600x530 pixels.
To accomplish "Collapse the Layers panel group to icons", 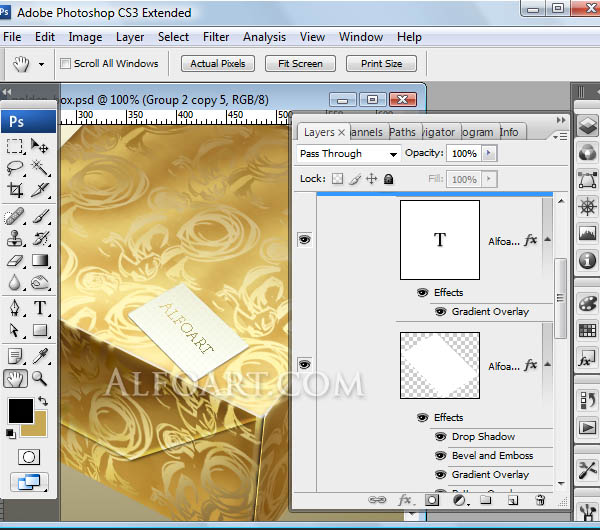I will click(x=561, y=120).
